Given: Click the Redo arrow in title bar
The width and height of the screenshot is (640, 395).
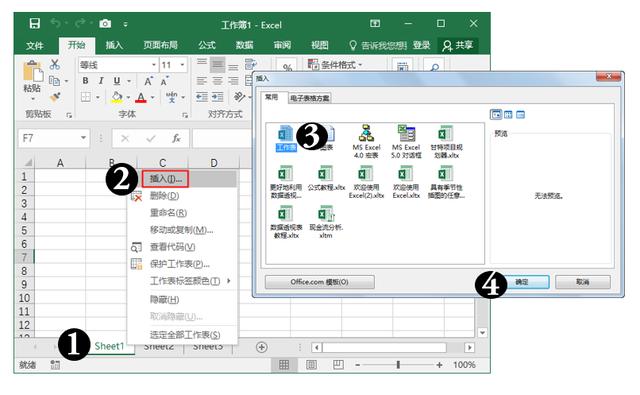Looking at the screenshot, I should coord(80,24).
